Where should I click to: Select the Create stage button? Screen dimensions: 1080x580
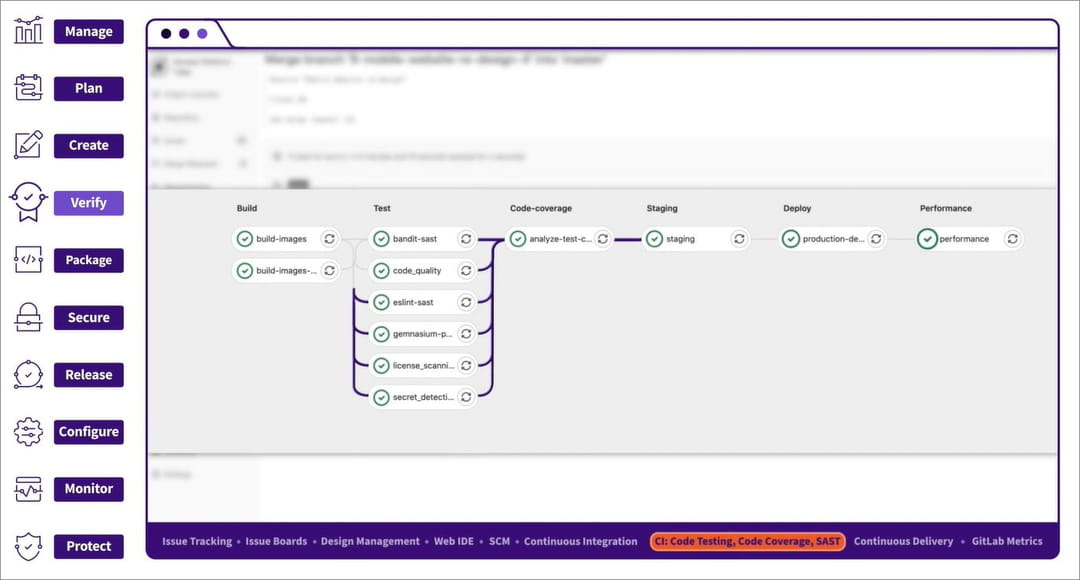pyautogui.click(x=89, y=146)
